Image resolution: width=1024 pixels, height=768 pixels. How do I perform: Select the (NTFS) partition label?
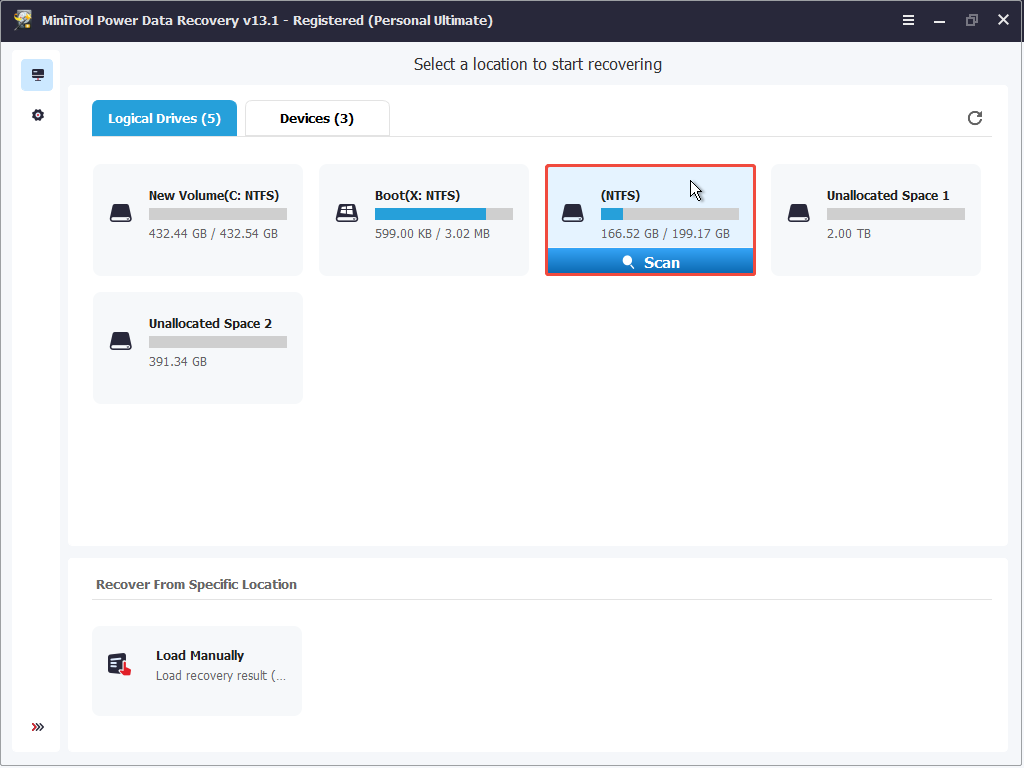(x=620, y=195)
